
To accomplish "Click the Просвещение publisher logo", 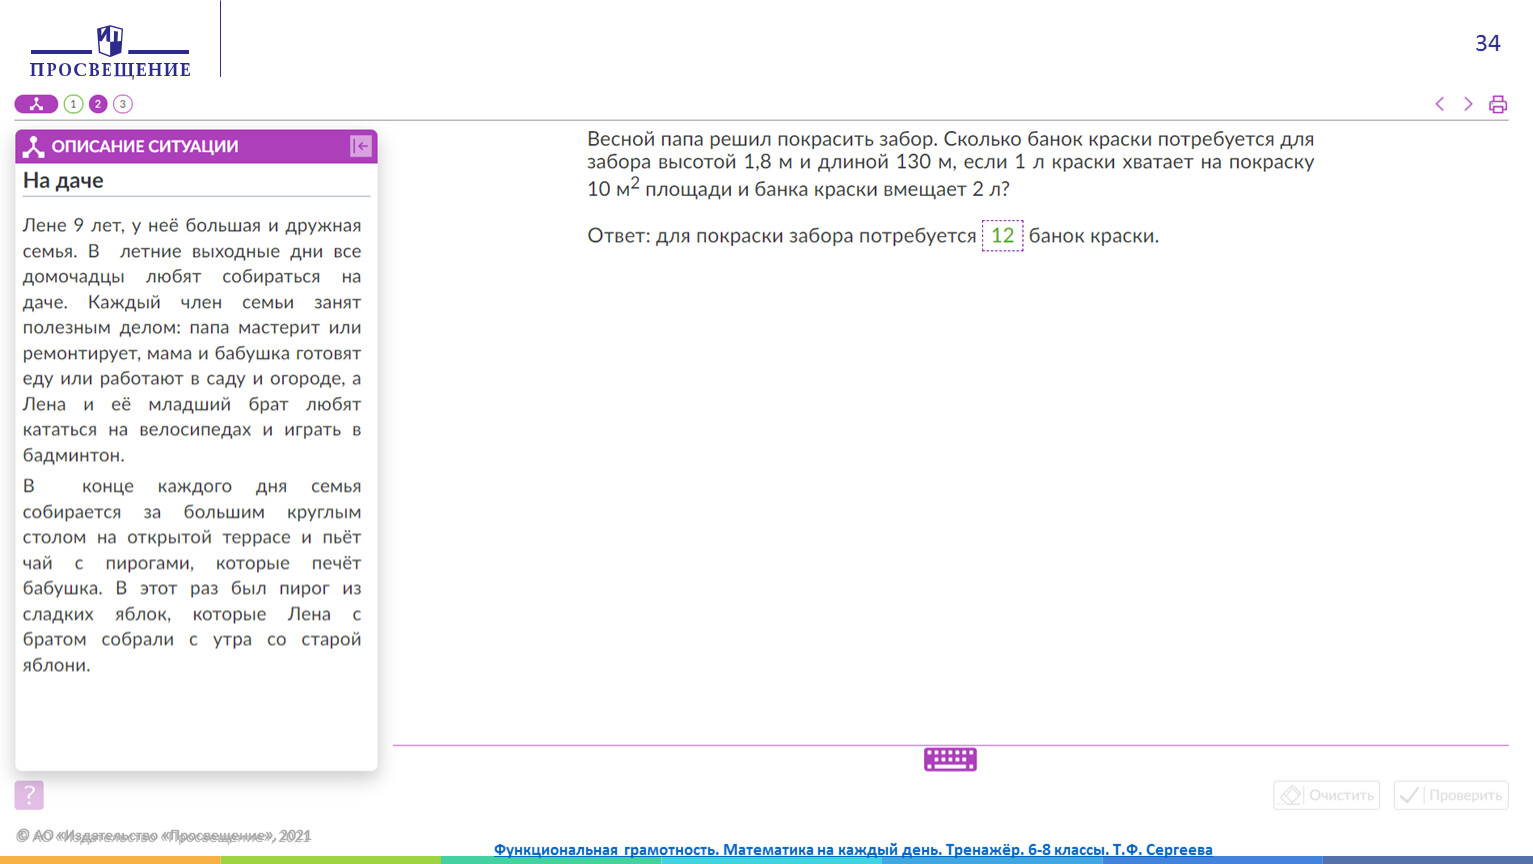I will pos(110,52).
